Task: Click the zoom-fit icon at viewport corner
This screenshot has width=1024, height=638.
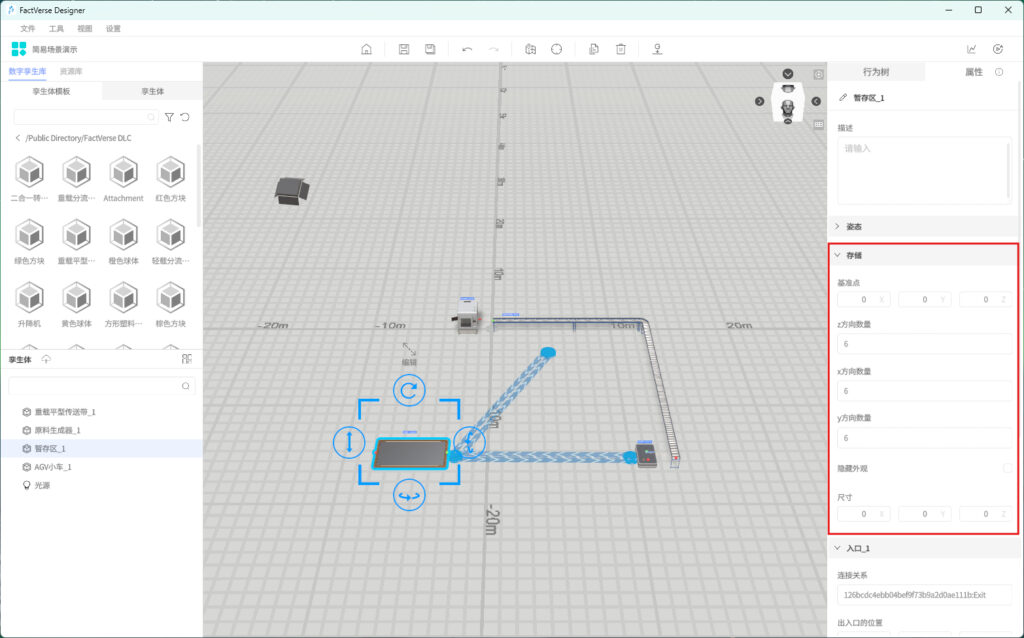Action: 818,74
